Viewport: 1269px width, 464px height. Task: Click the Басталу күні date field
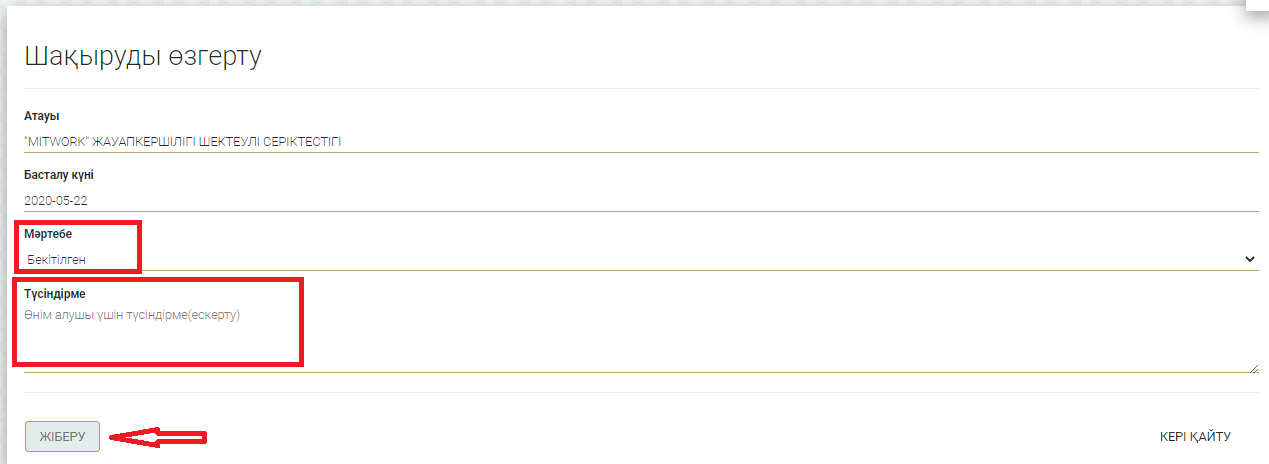click(640, 200)
